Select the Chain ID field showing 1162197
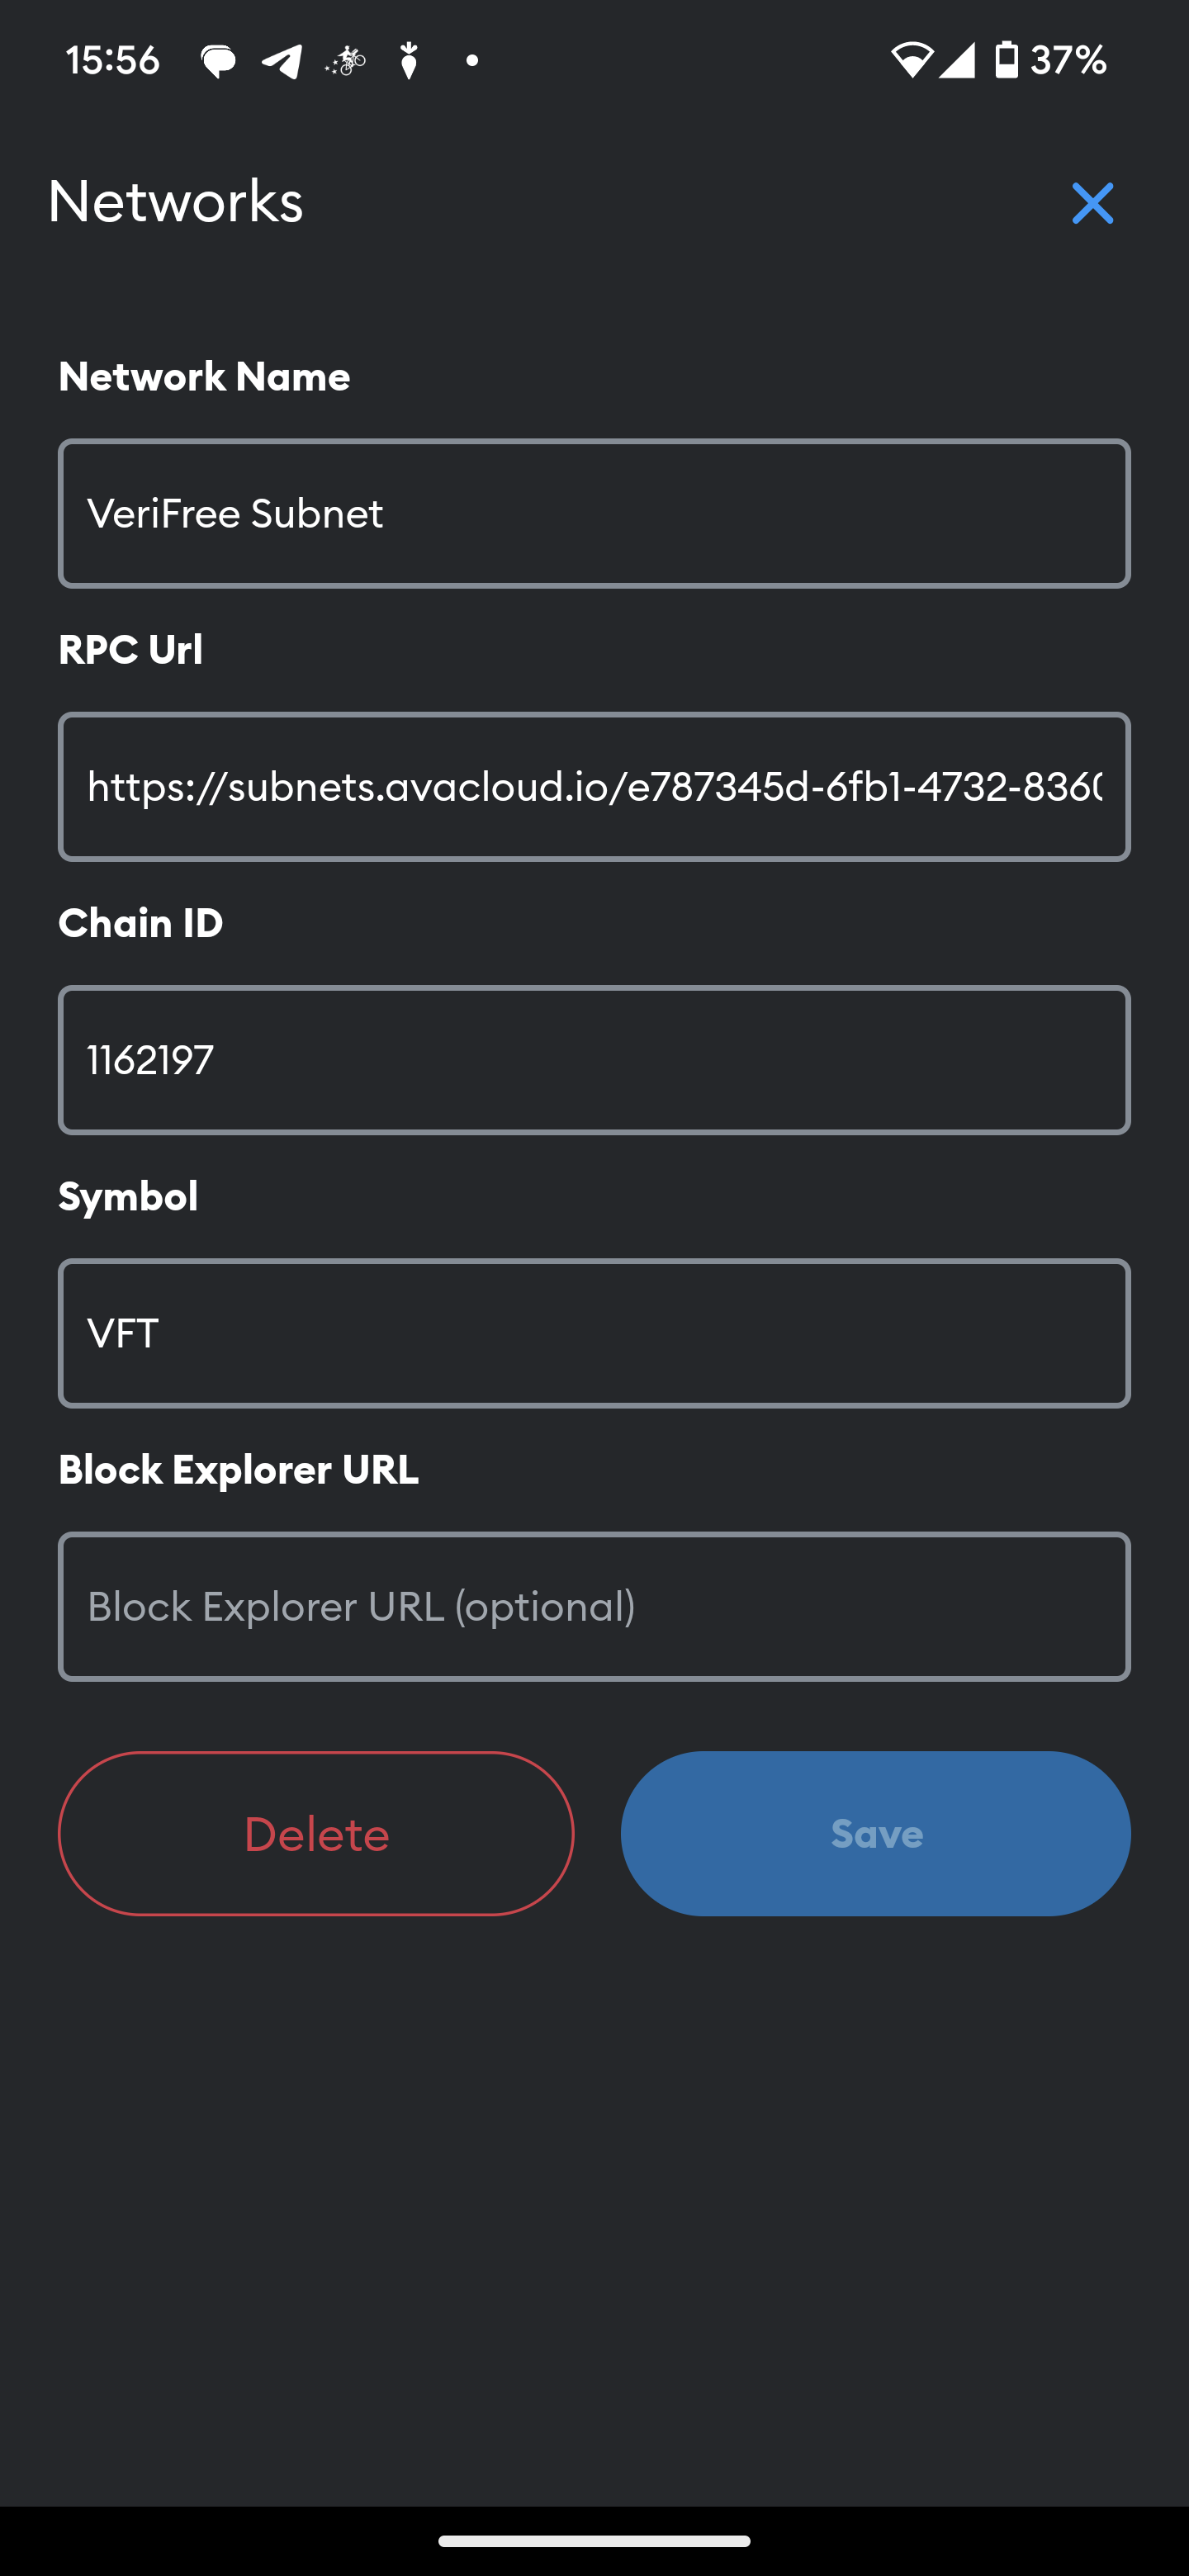The image size is (1189, 2576). click(x=594, y=1060)
